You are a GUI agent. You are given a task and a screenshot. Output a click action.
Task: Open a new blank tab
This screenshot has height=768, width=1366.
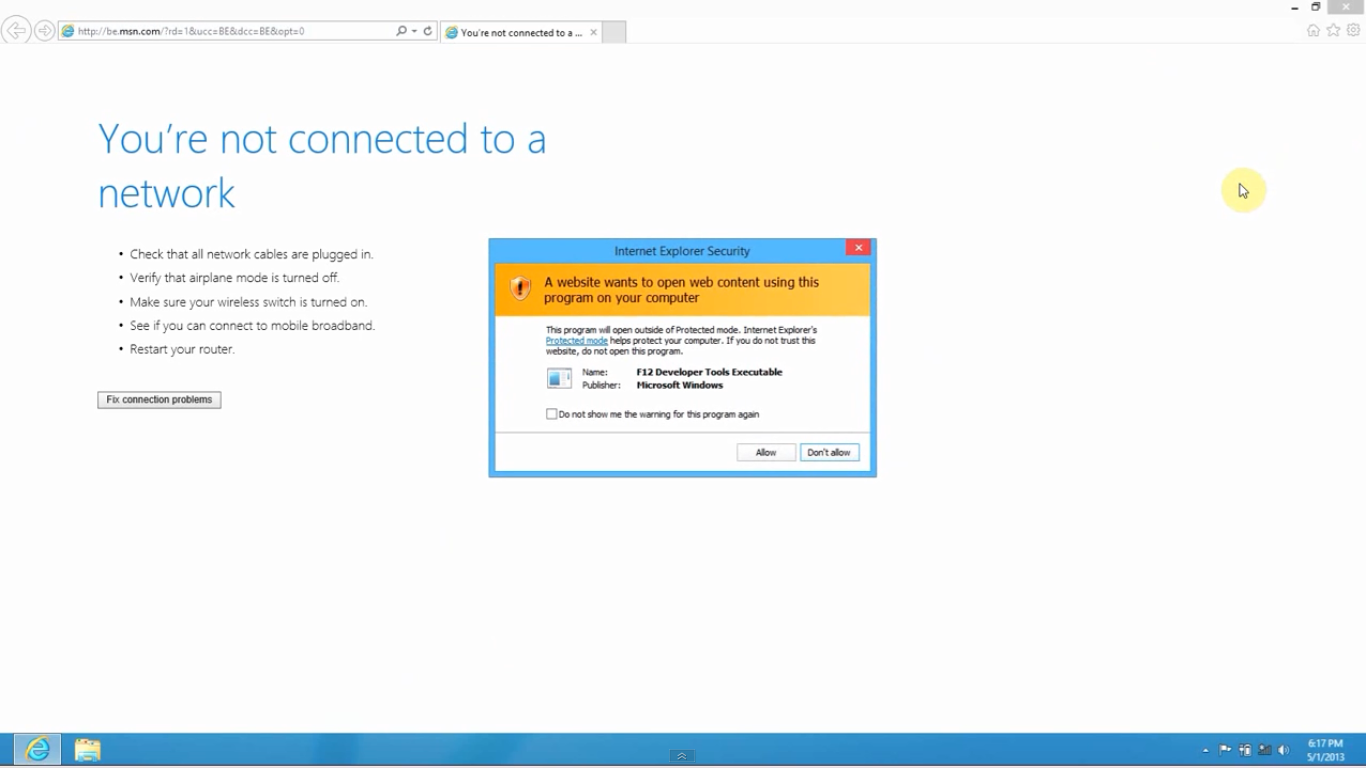point(614,32)
